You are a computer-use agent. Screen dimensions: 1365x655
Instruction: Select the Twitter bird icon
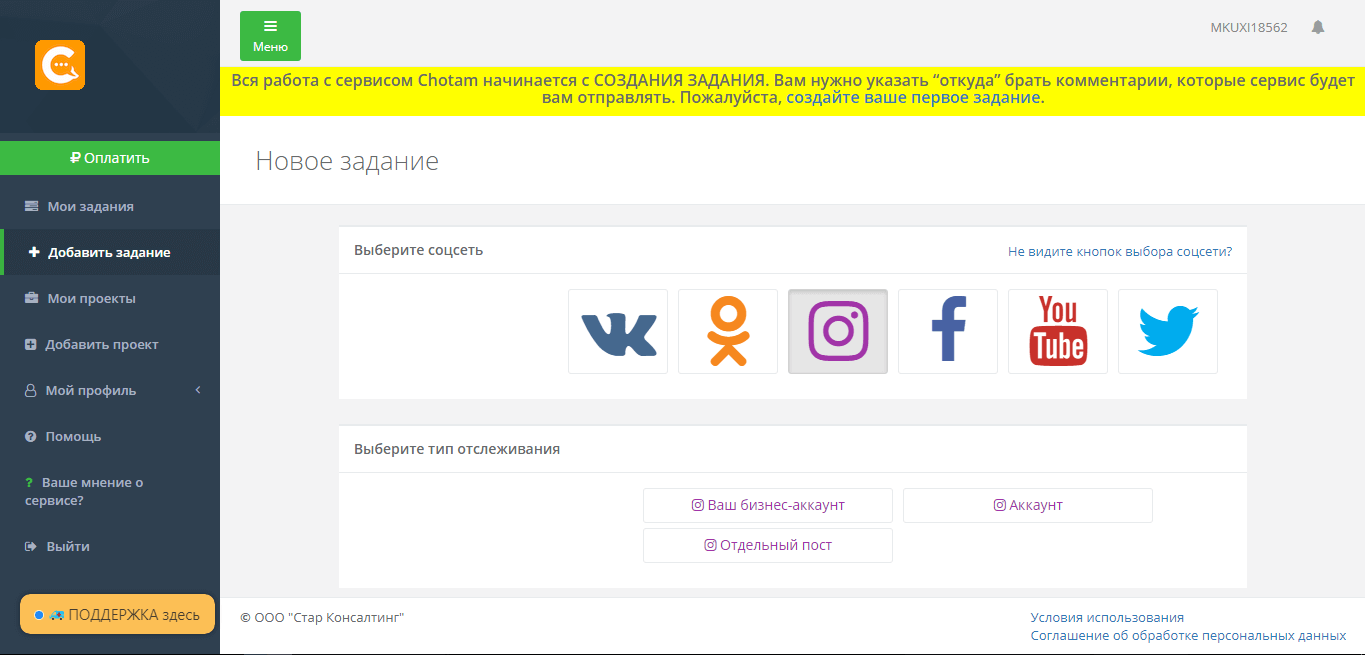[1168, 332]
